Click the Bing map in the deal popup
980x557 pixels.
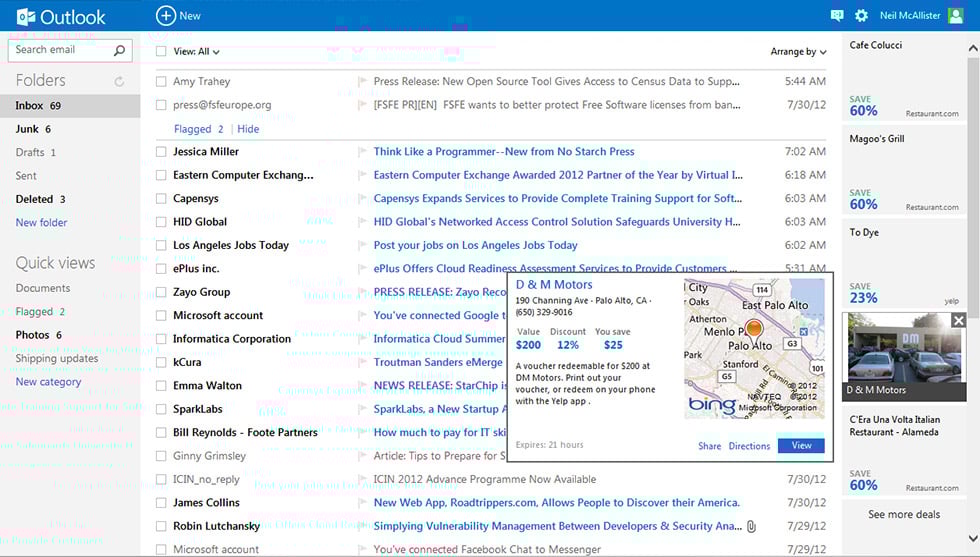754,348
